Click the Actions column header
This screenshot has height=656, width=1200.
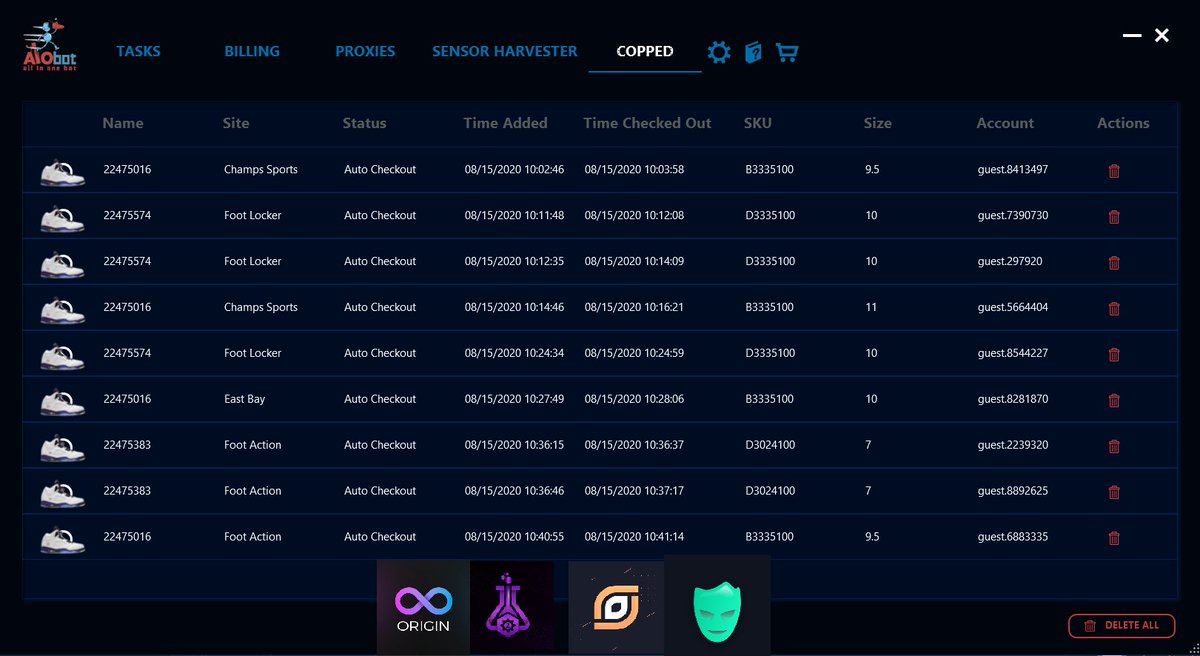[x=1123, y=123]
